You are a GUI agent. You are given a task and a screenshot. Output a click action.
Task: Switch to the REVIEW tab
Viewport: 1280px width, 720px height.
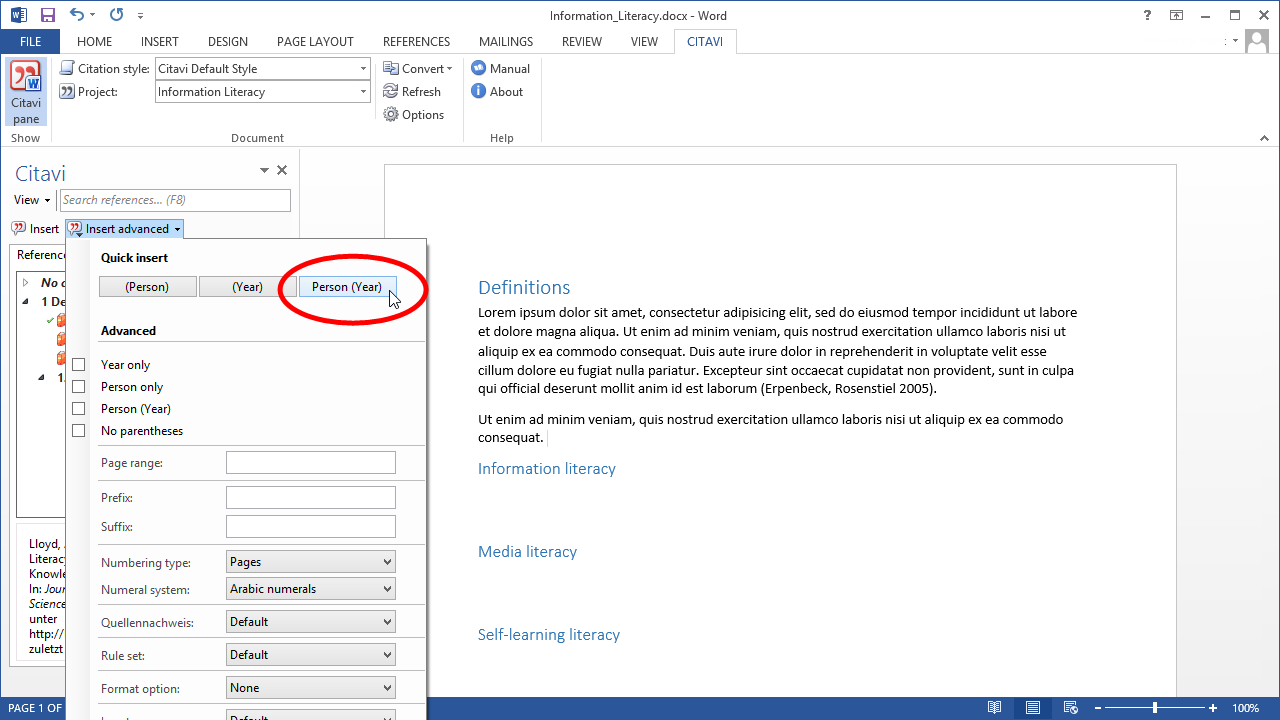pos(582,41)
